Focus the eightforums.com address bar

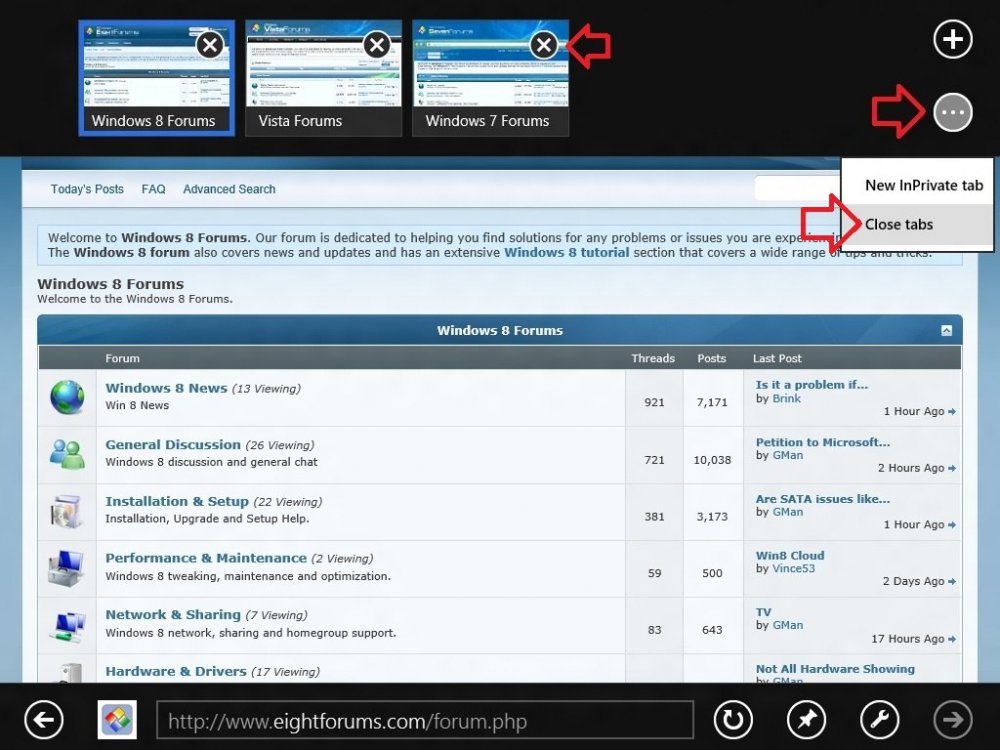[x=425, y=720]
